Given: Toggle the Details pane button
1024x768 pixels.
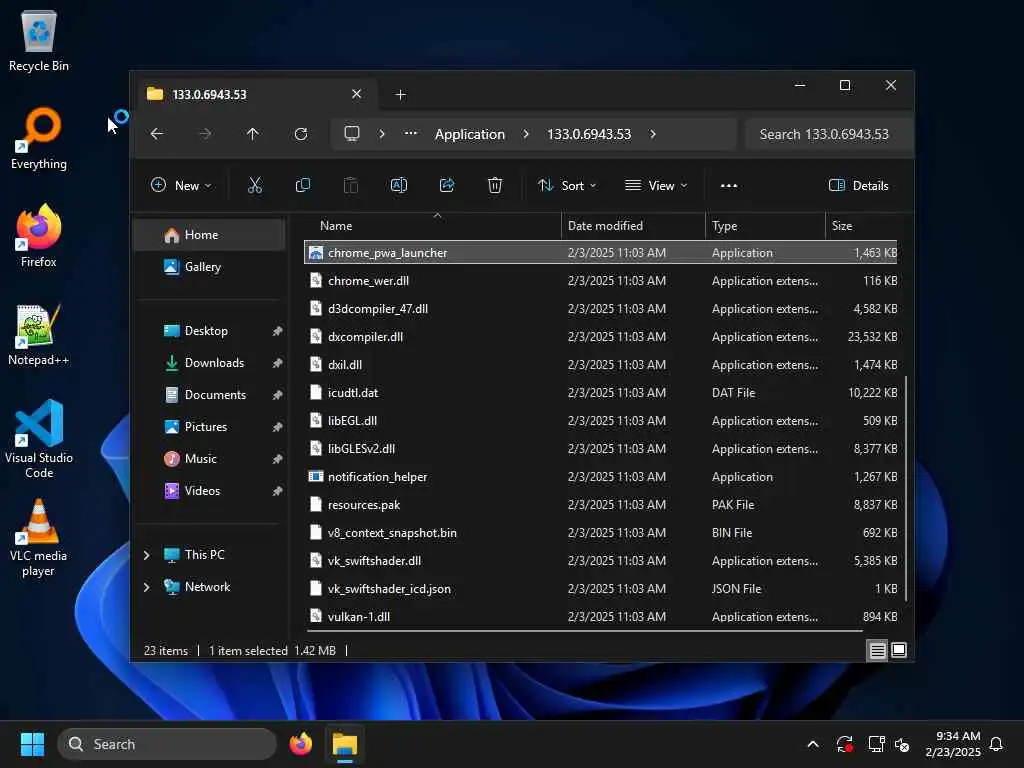Looking at the screenshot, I should (858, 185).
